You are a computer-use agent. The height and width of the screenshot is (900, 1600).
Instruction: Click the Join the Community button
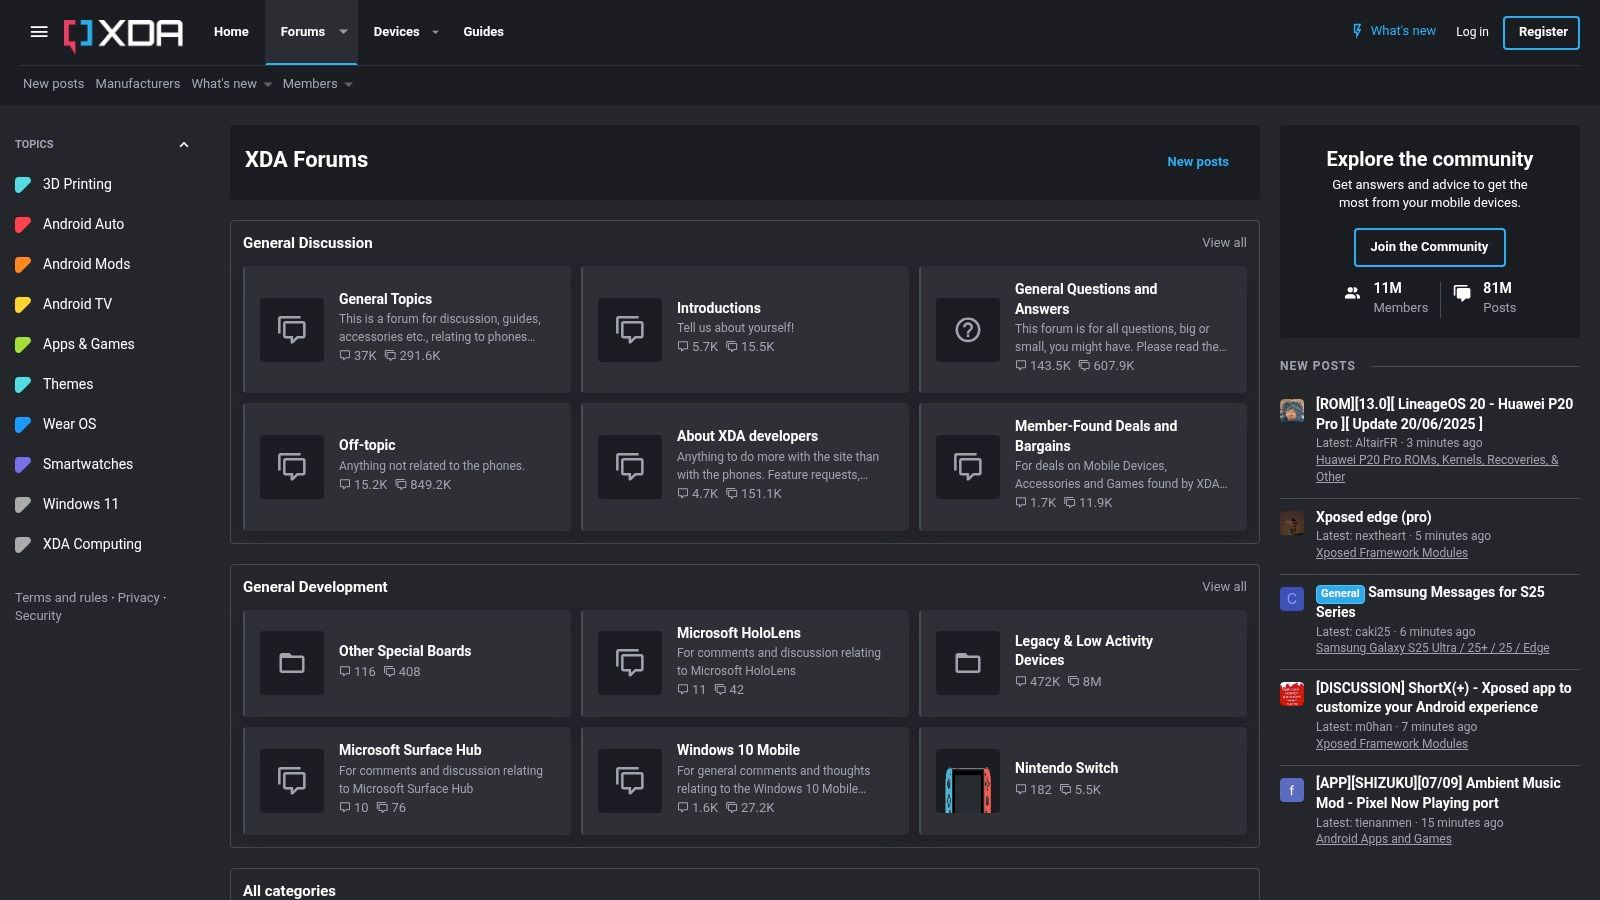click(x=1429, y=247)
